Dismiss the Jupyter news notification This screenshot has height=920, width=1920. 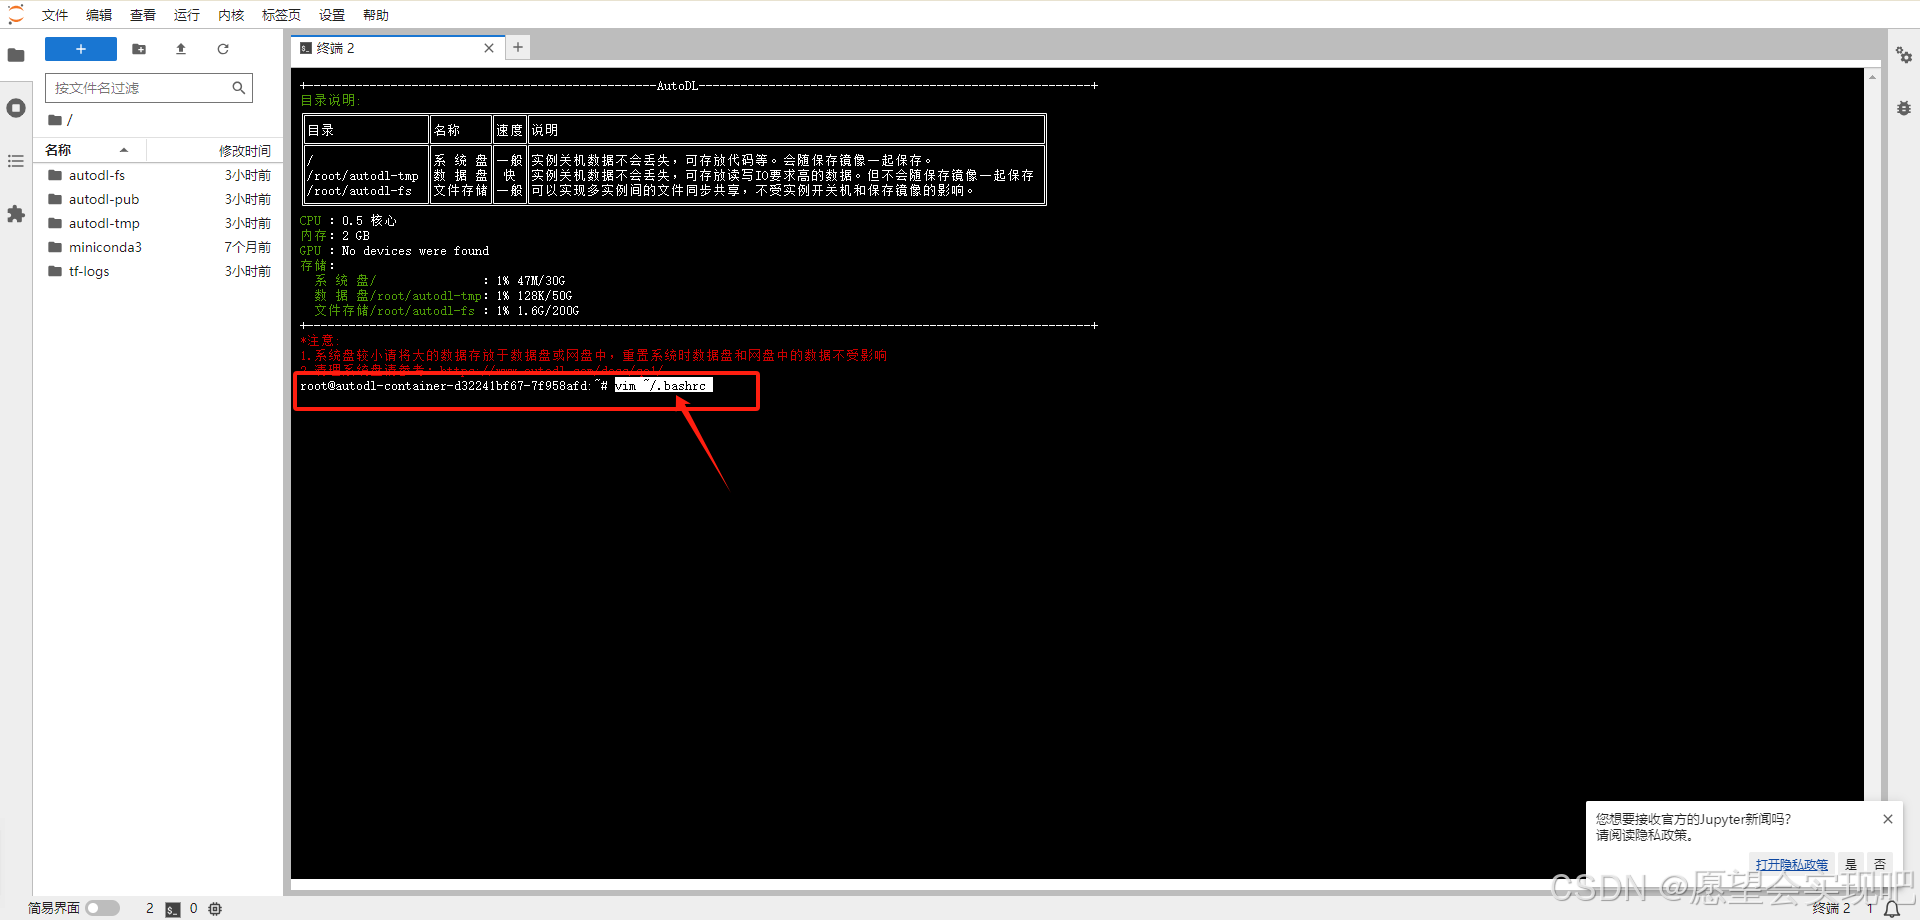click(1888, 819)
